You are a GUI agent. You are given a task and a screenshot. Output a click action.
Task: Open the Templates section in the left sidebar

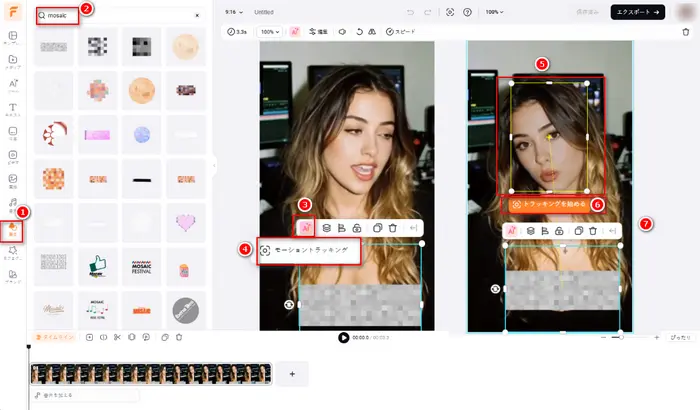[13, 38]
